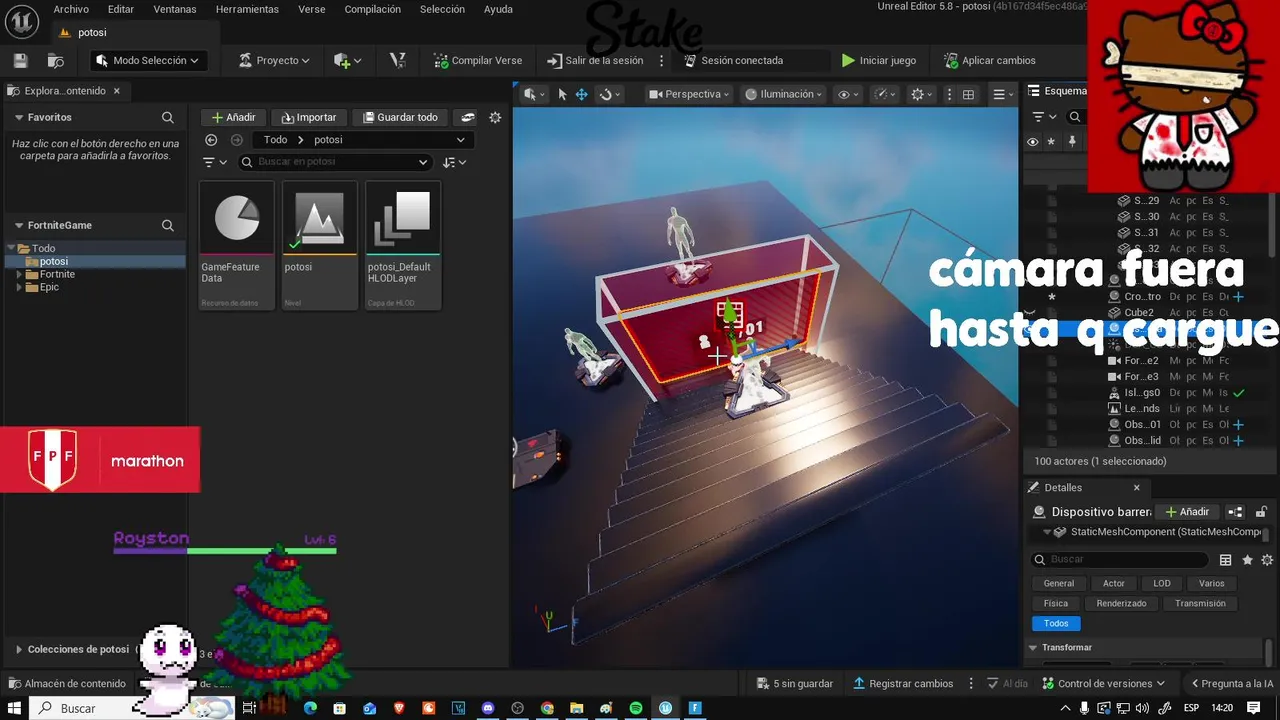
Task: Click Guardar todo button
Action: click(400, 117)
